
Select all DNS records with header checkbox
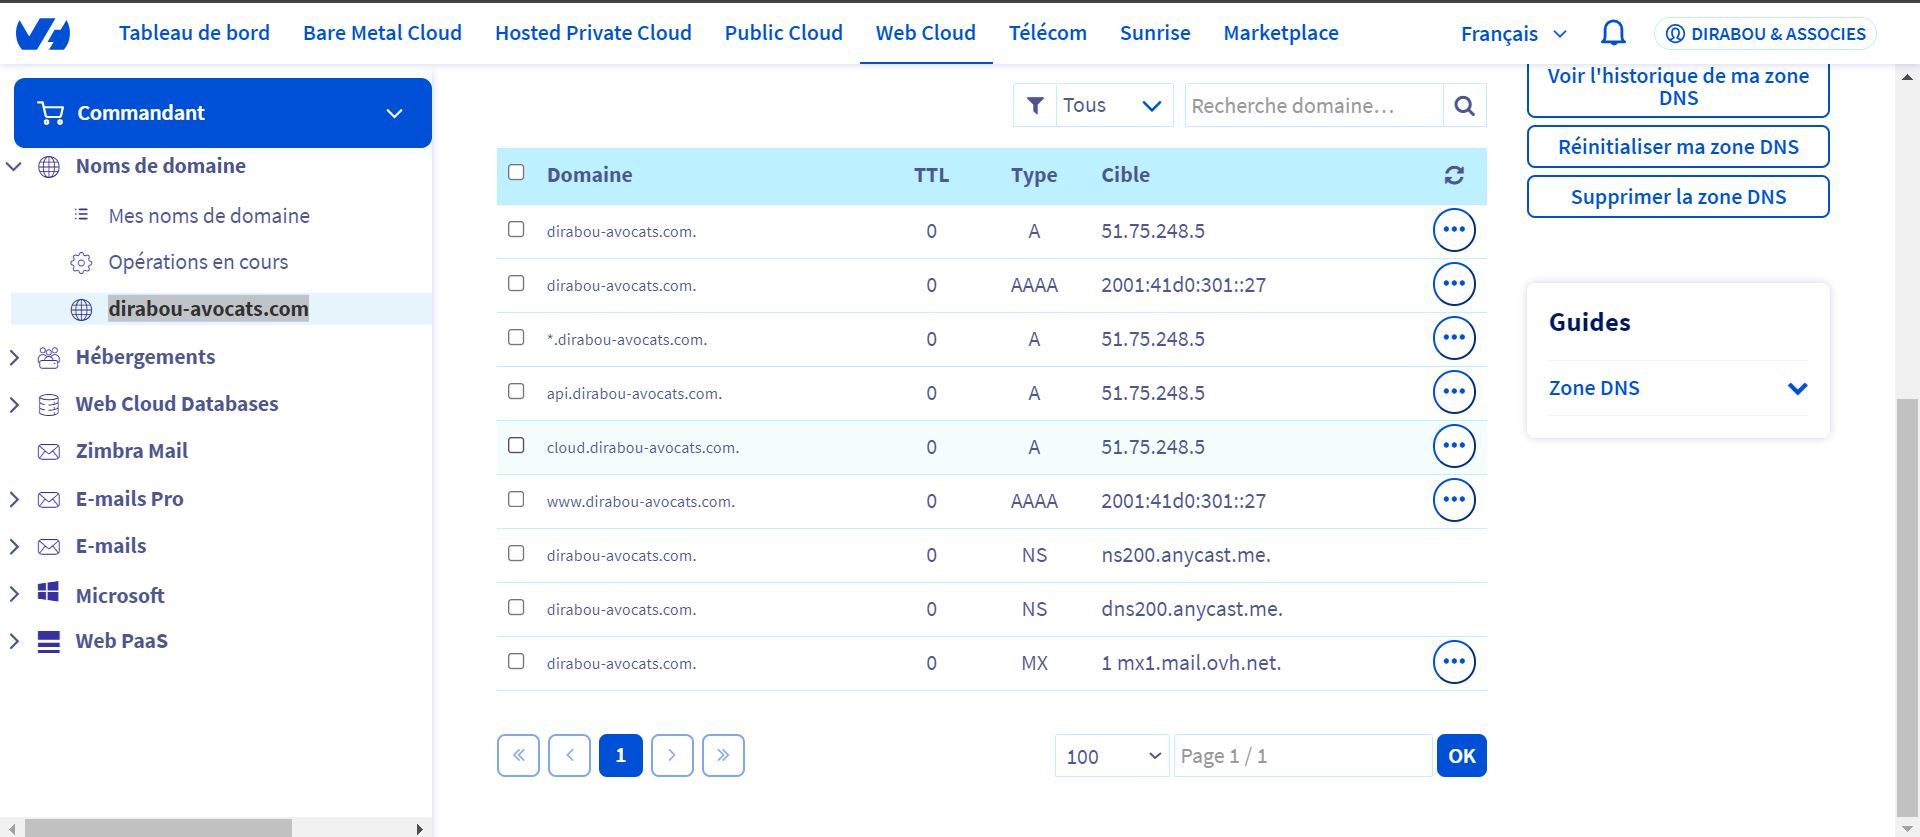516,172
